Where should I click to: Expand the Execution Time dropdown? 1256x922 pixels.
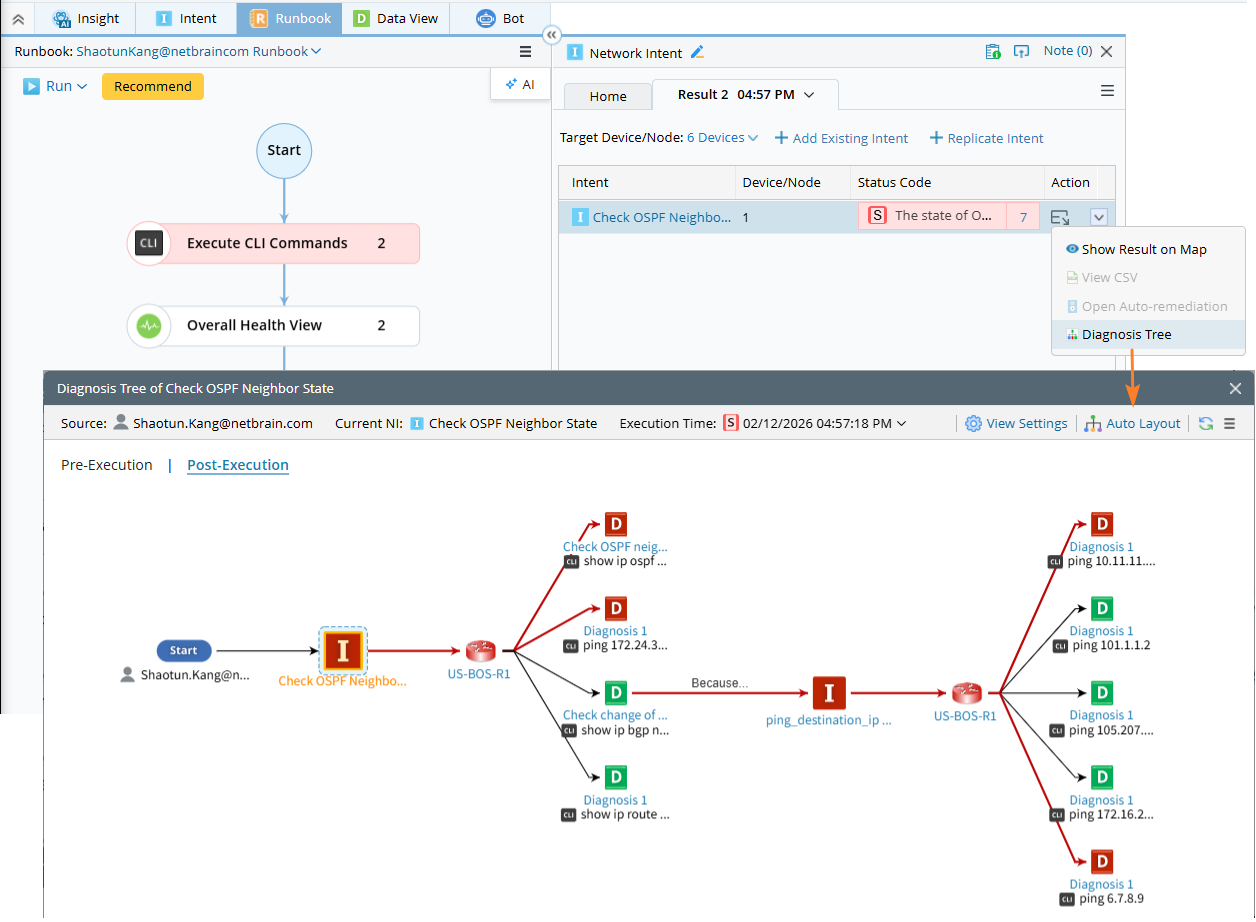901,424
